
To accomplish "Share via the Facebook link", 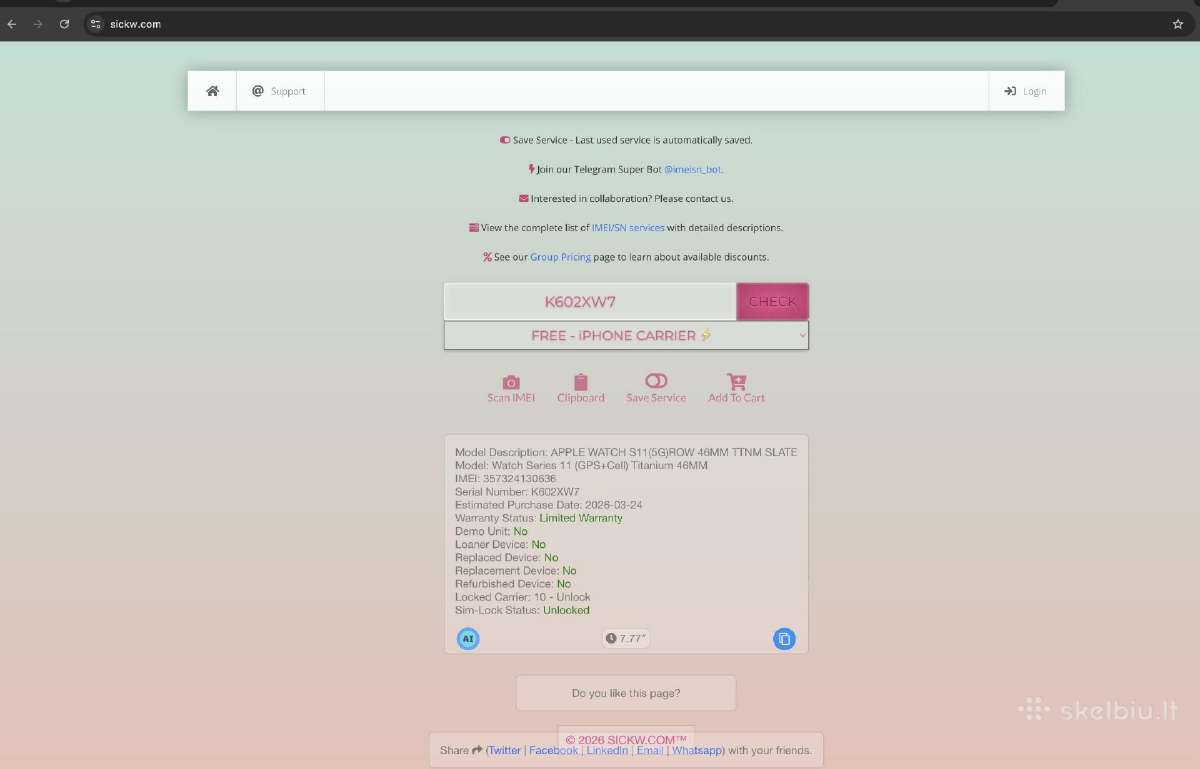I will [553, 750].
